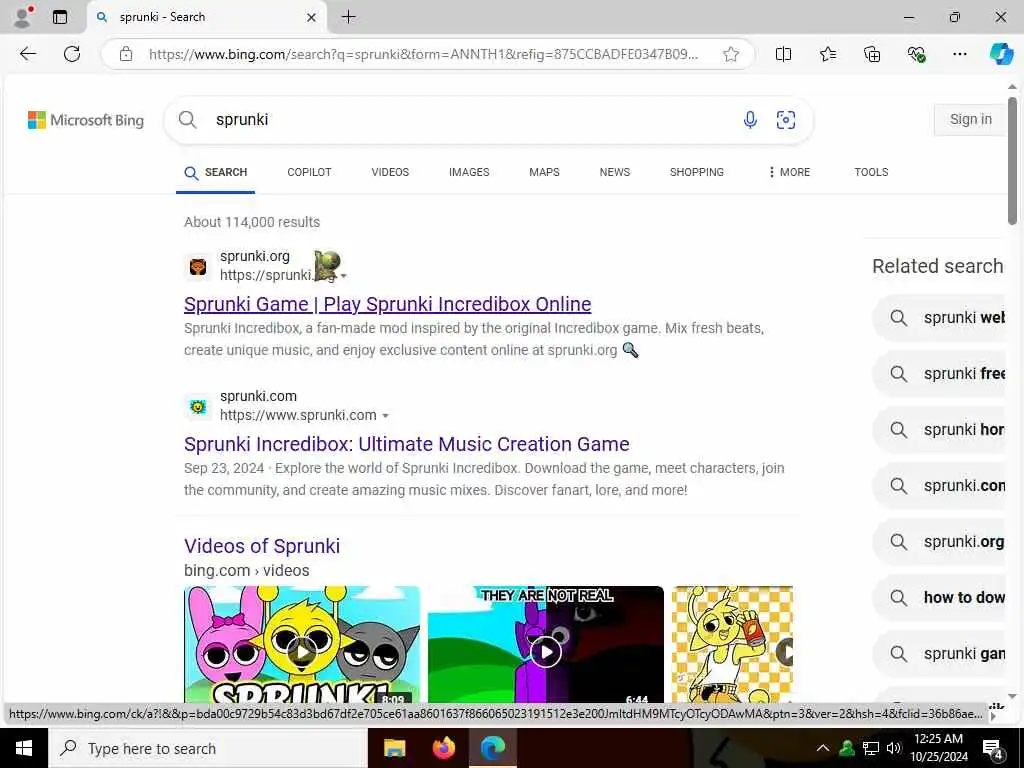Open the profile icon in title bar

click(x=23, y=17)
